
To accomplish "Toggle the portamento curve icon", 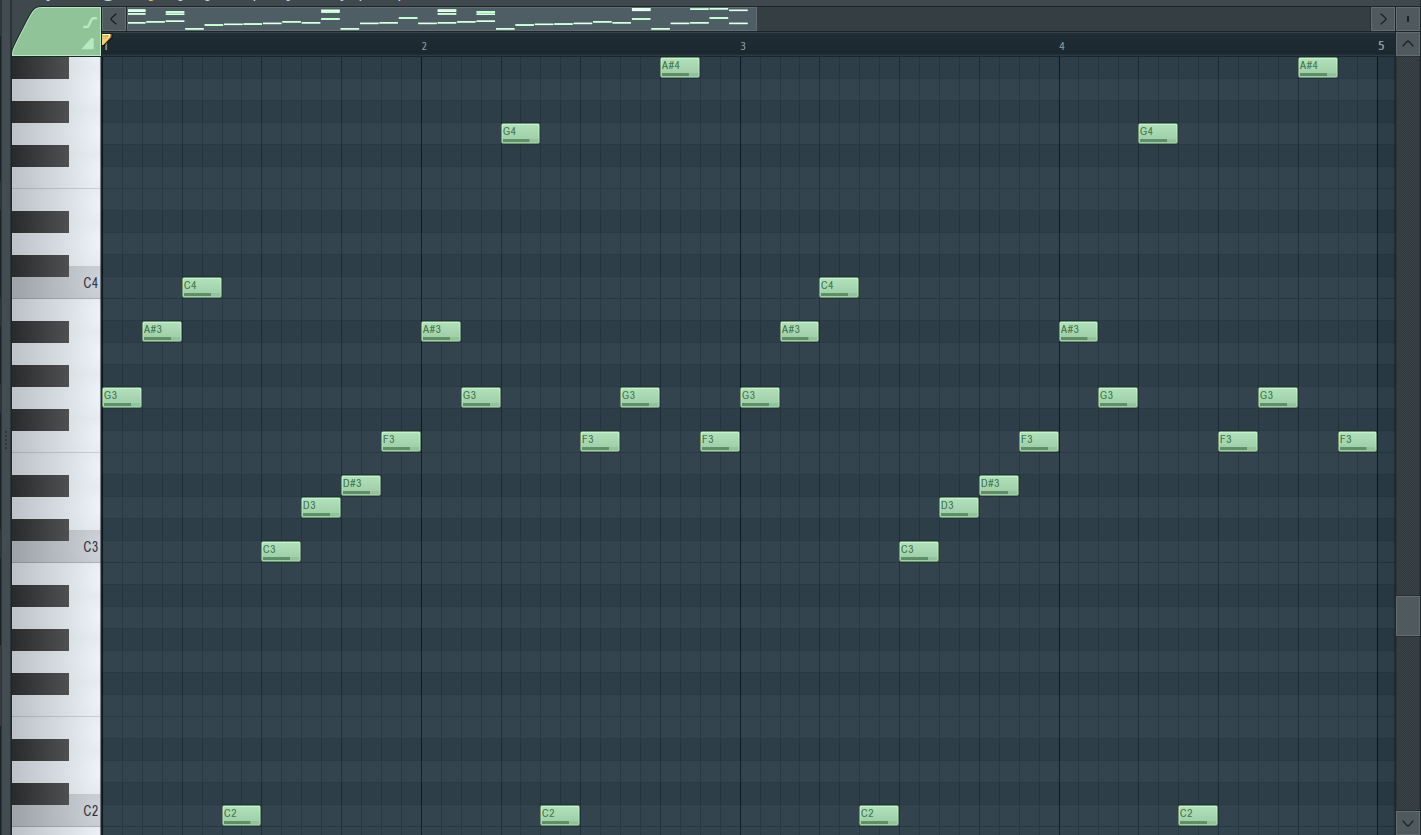I will tap(89, 22).
